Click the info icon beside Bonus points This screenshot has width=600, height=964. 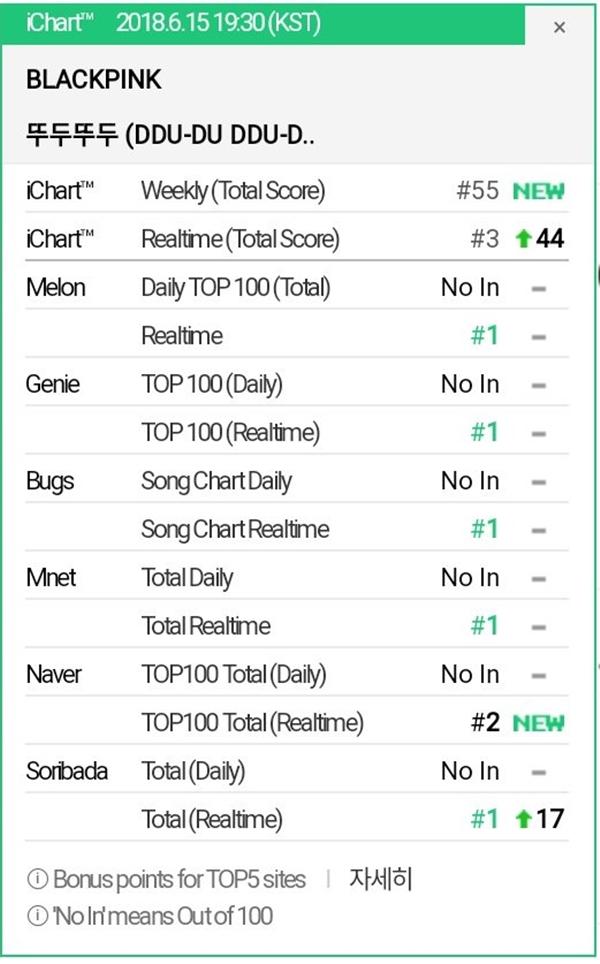37,881
